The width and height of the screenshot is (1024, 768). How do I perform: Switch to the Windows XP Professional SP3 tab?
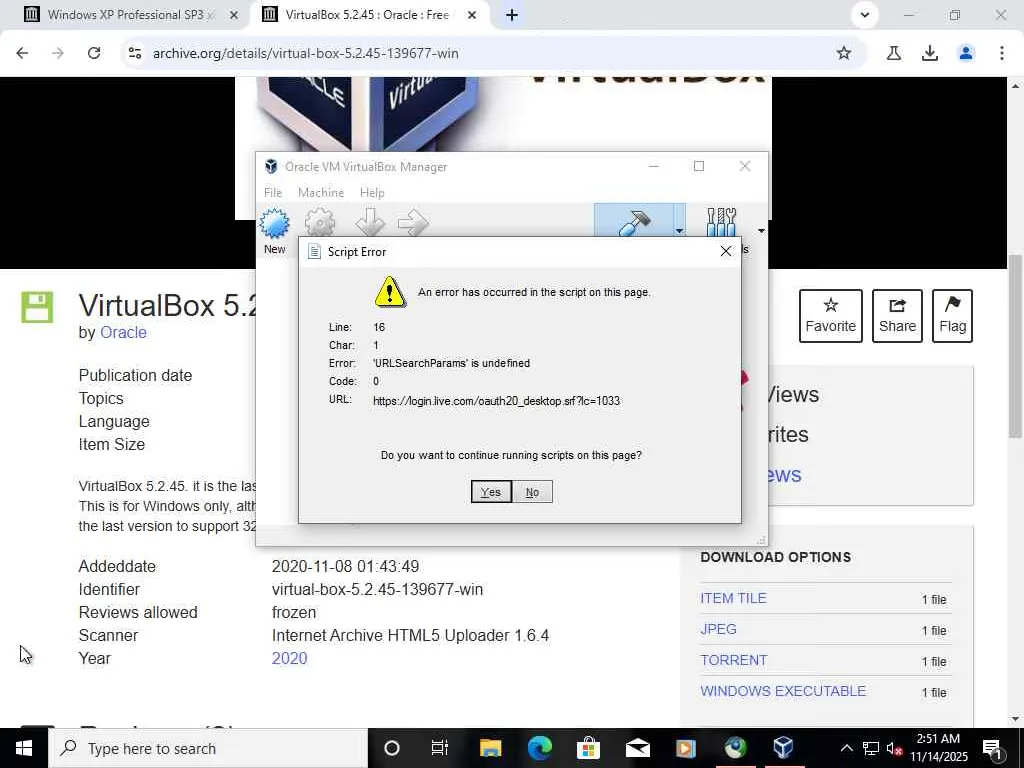click(124, 14)
